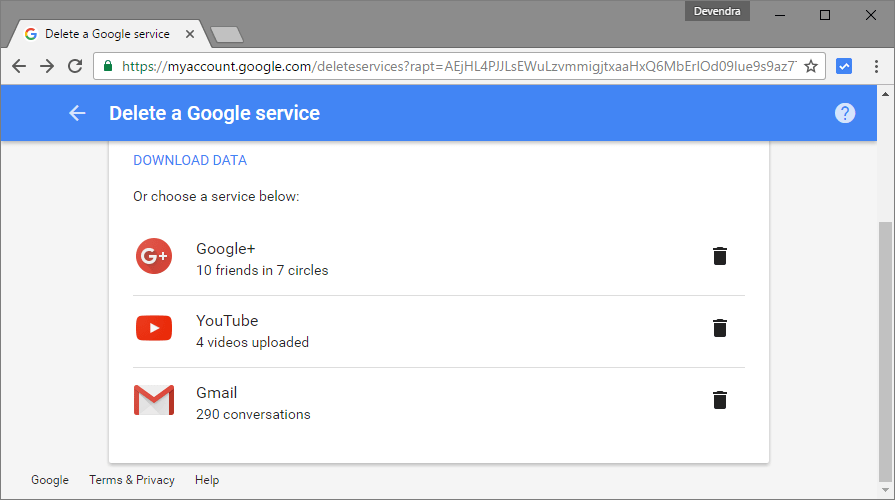The height and width of the screenshot is (500, 895).
Task: Click the Help footer link
Action: 207,480
